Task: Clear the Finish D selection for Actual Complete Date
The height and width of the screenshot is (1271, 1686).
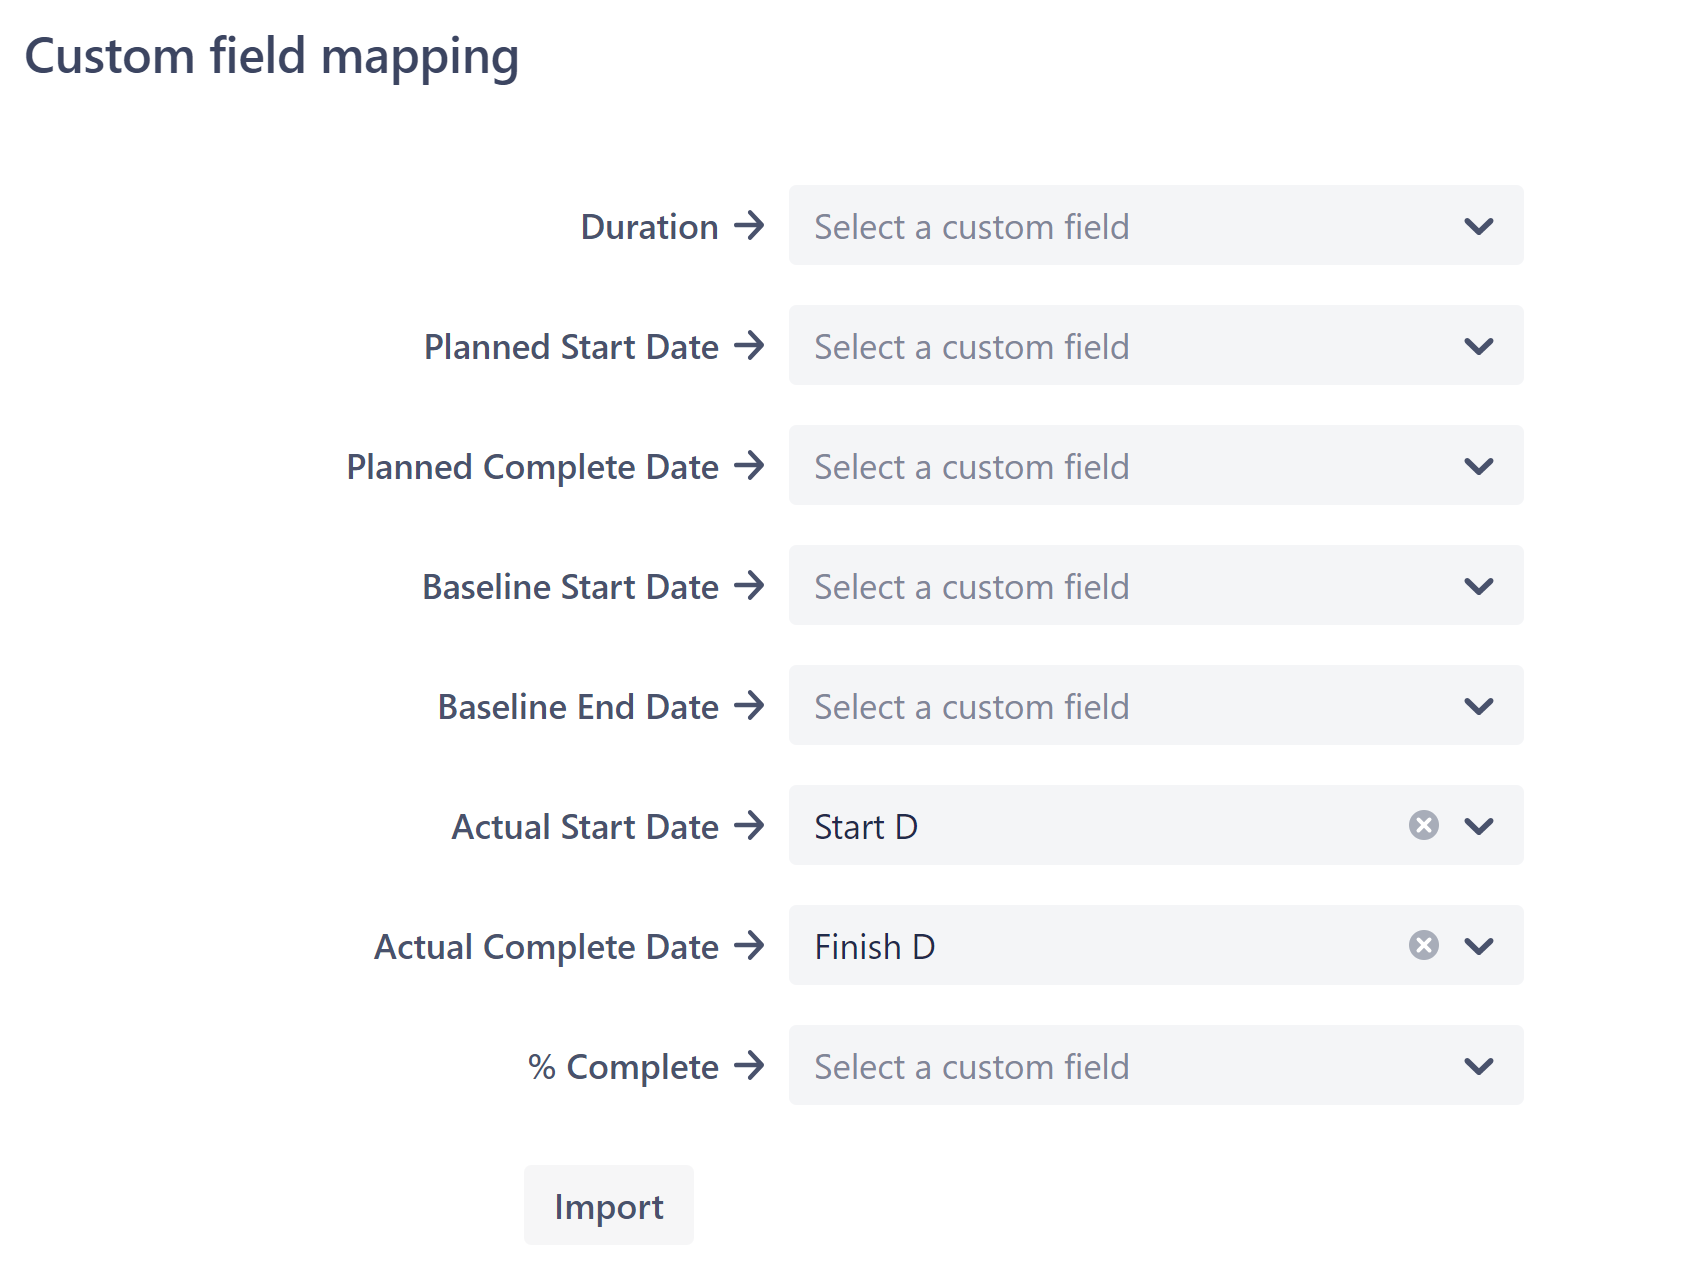Action: [x=1422, y=945]
